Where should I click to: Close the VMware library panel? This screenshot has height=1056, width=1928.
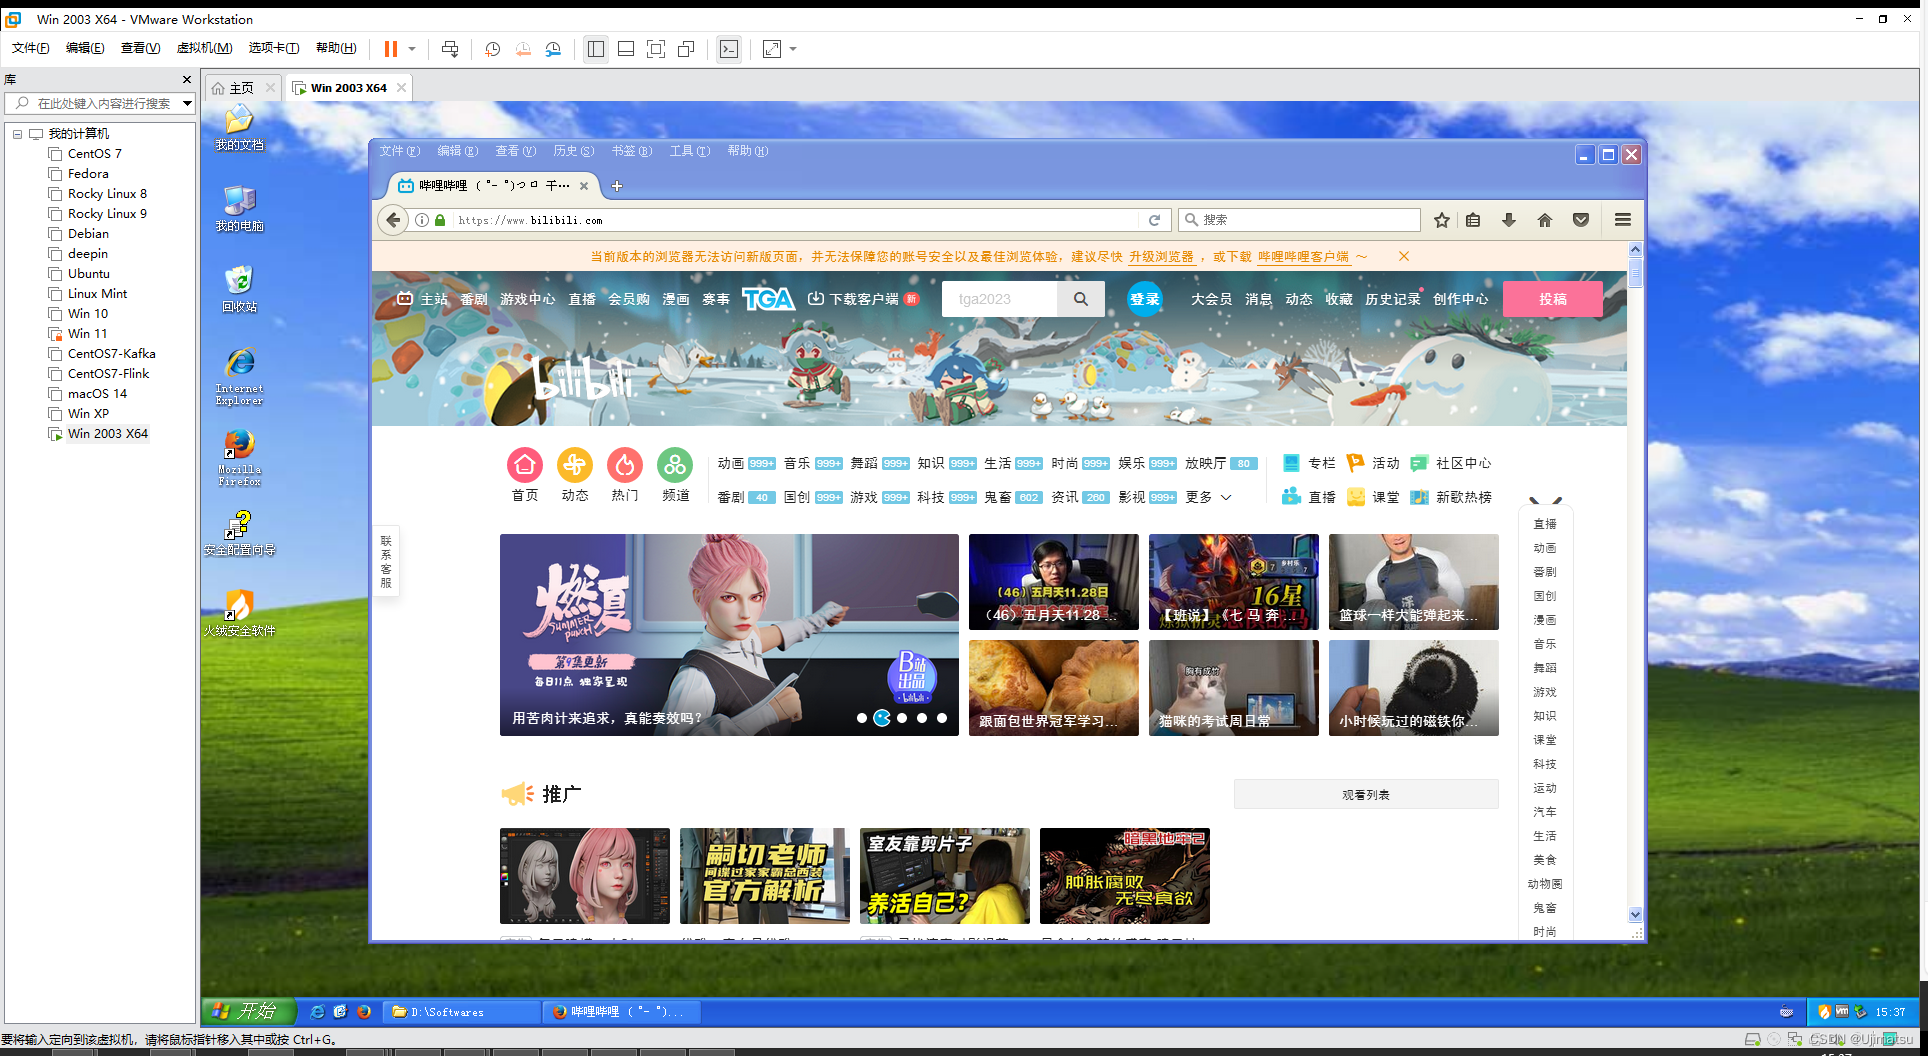click(x=186, y=80)
